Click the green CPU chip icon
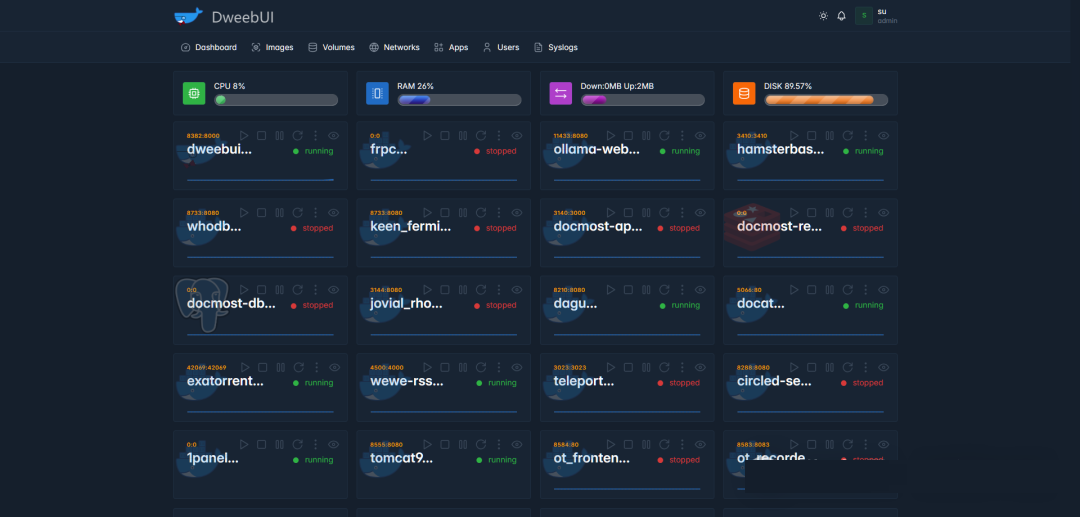 tap(194, 94)
